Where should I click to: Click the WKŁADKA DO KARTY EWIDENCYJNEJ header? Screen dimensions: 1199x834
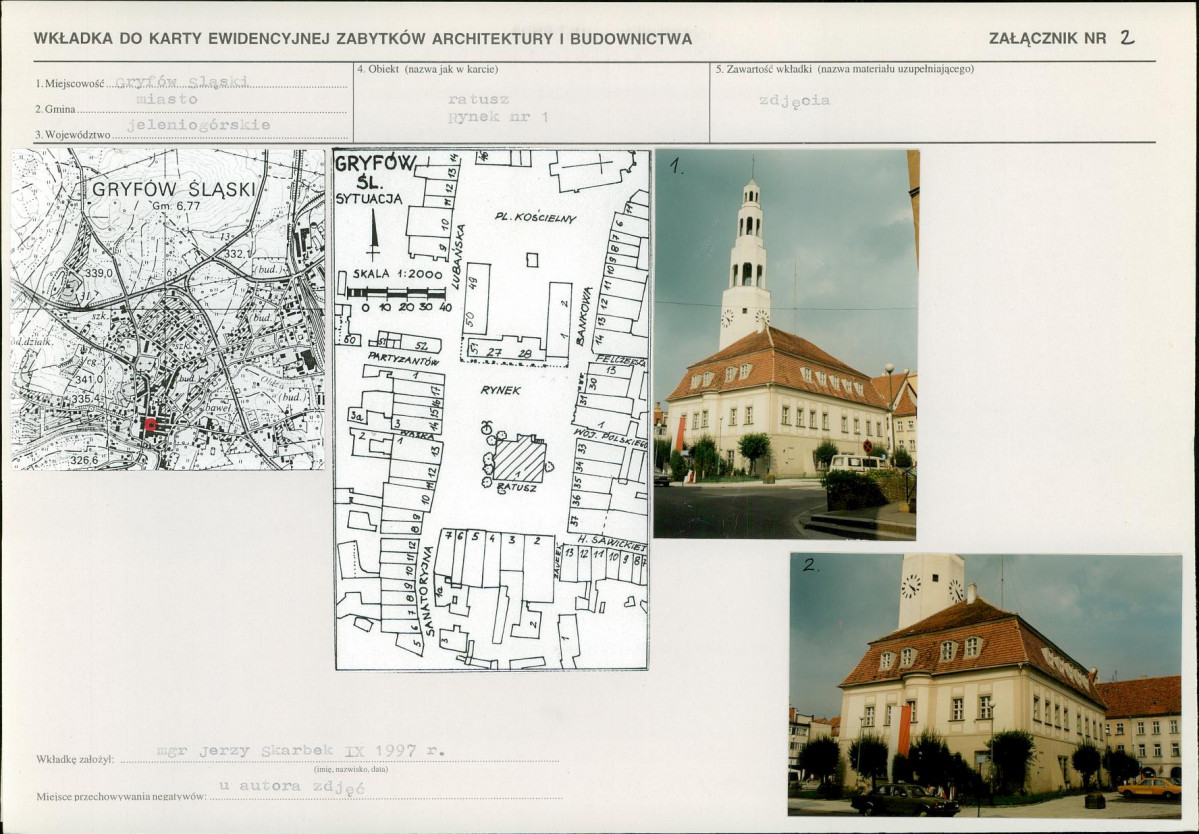coord(362,39)
